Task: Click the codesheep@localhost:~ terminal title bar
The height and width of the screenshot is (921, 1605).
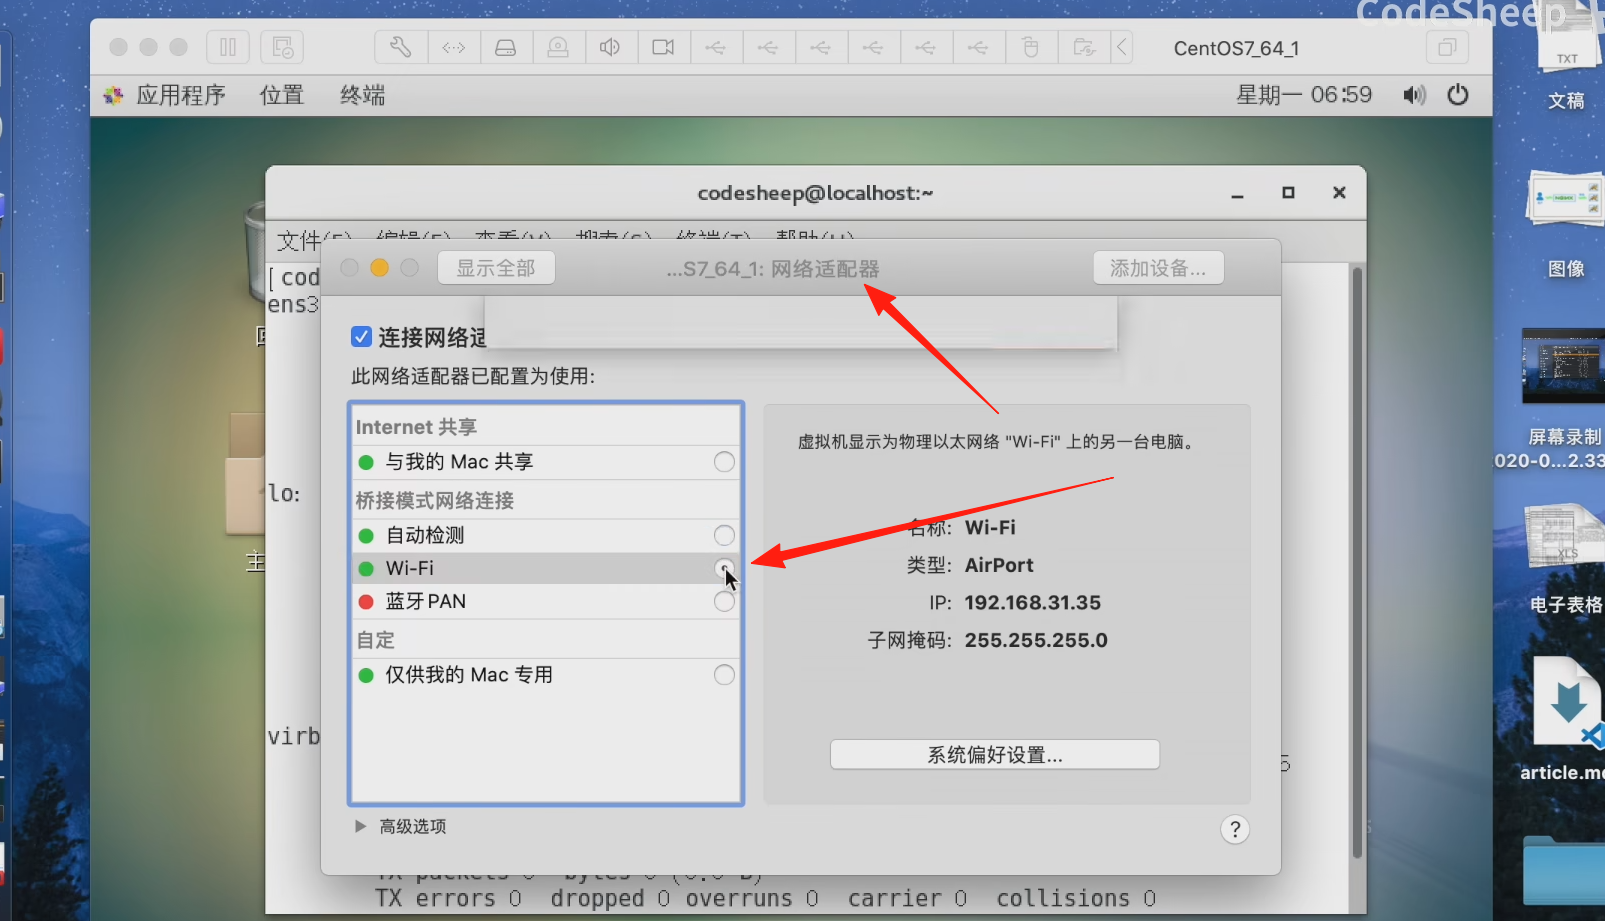Action: (x=815, y=193)
